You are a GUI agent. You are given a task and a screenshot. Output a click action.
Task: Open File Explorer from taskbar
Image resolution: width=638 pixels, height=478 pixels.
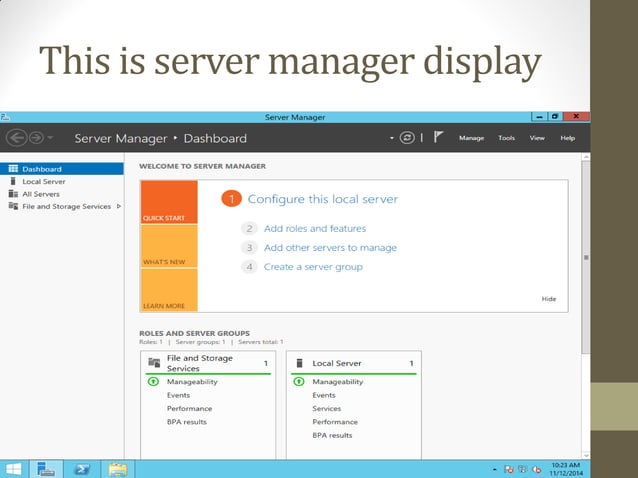(x=117, y=468)
